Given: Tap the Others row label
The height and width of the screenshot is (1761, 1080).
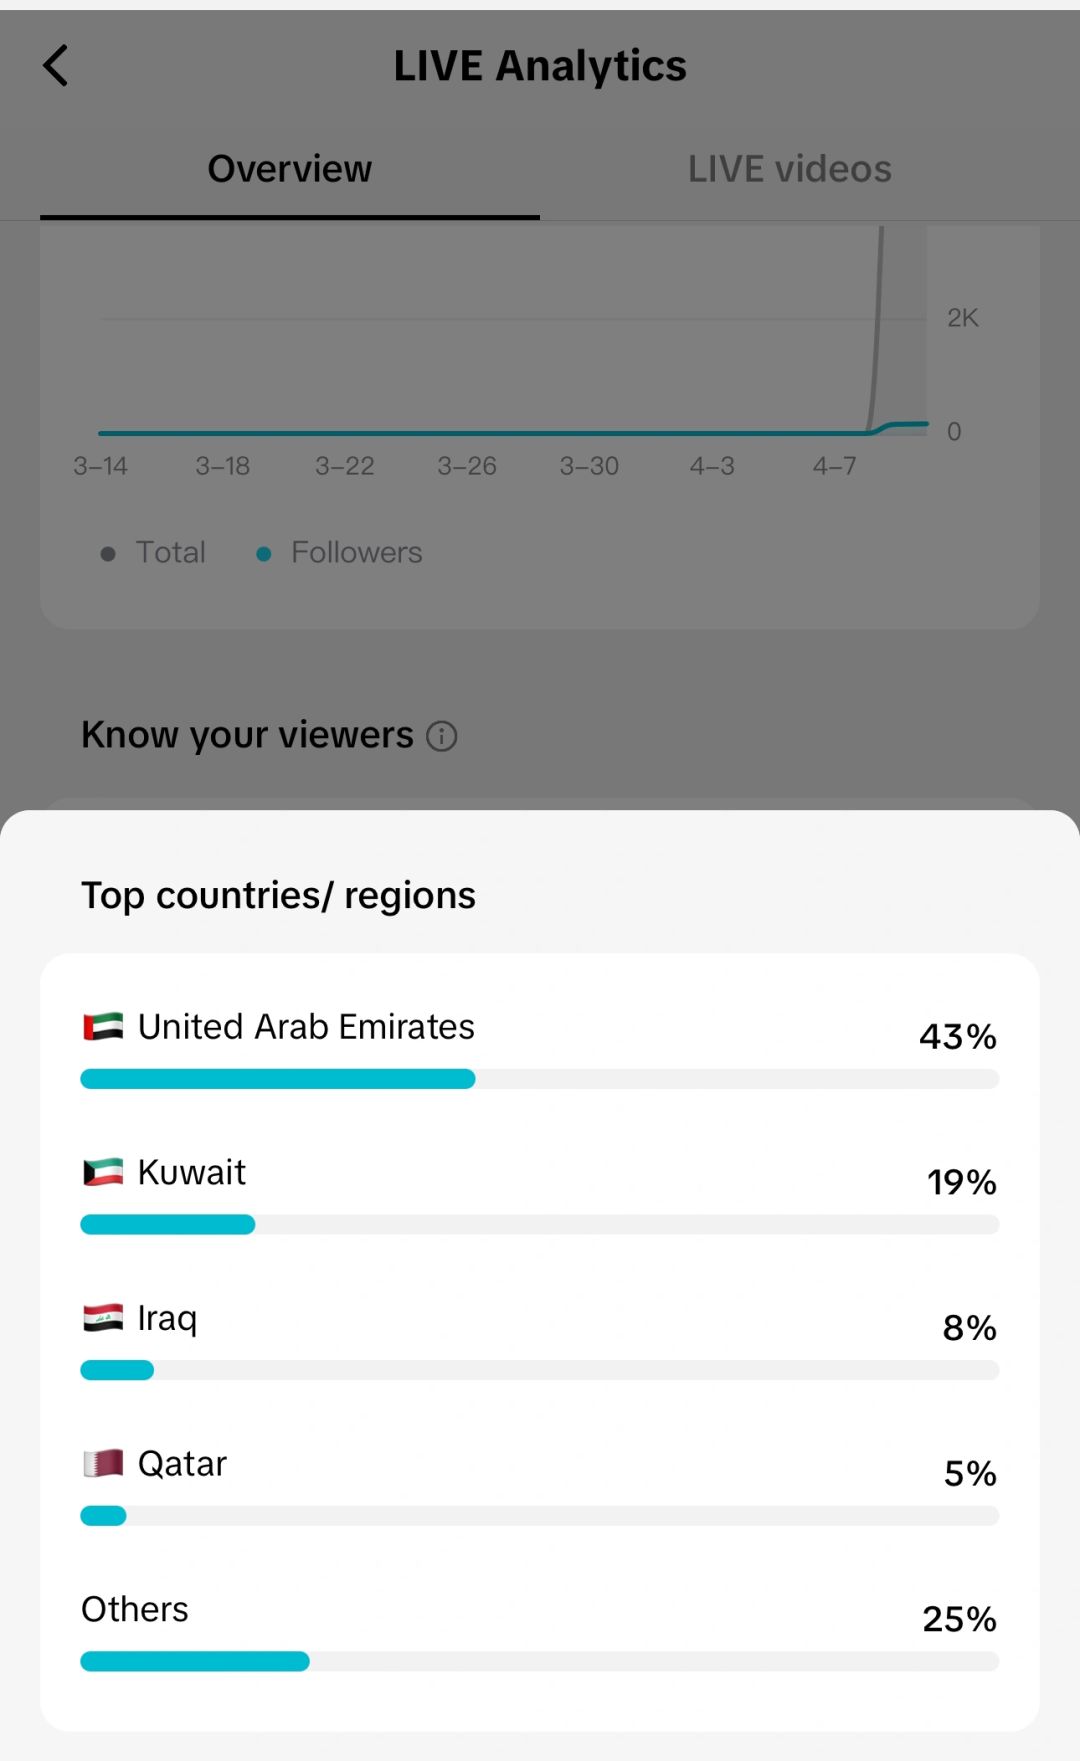Looking at the screenshot, I should [135, 1609].
